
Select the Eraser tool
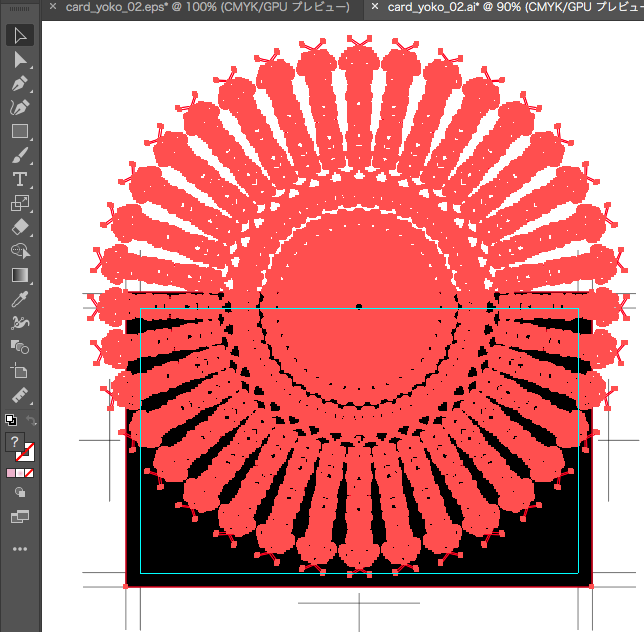[x=20, y=227]
